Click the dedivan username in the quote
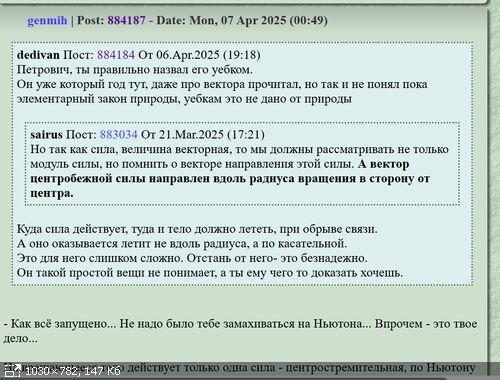The height and width of the screenshot is (380, 500). click(38, 55)
